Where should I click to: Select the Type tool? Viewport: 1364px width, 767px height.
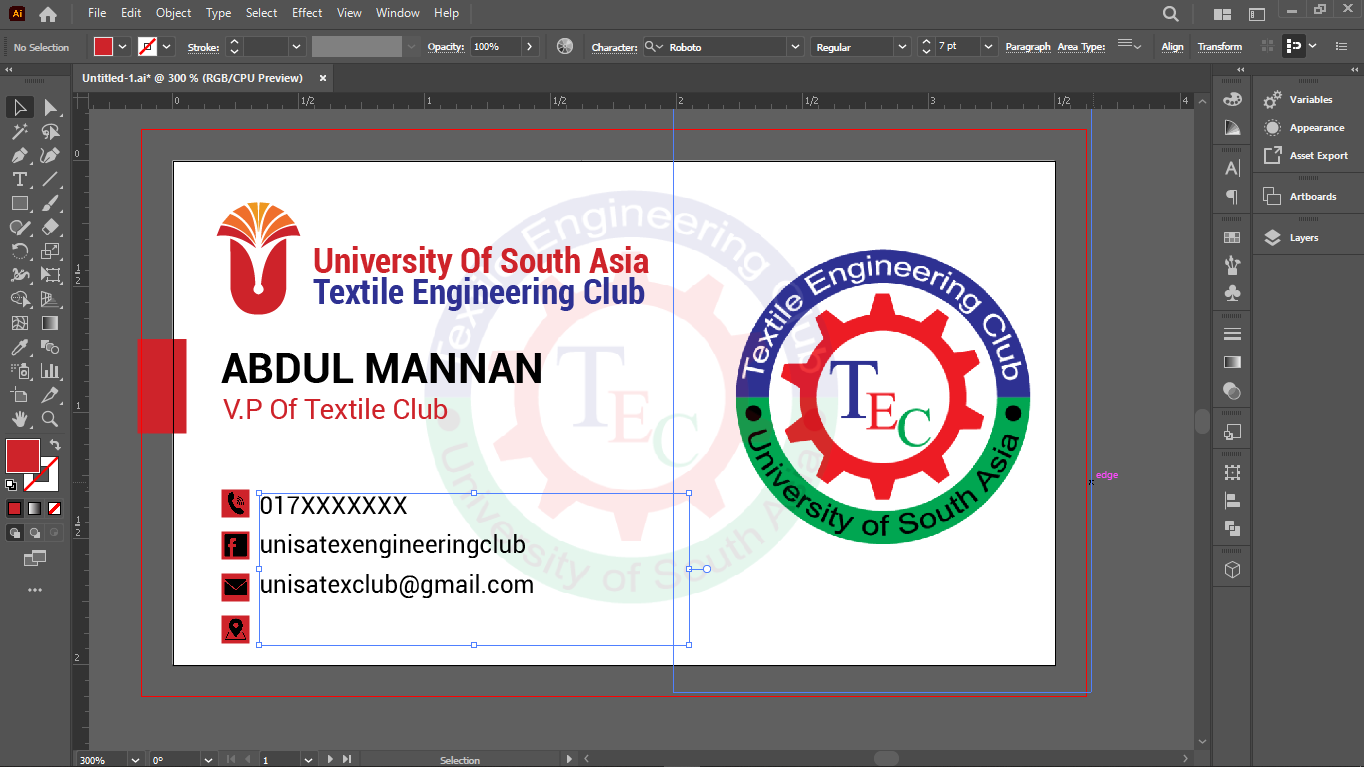pos(20,179)
